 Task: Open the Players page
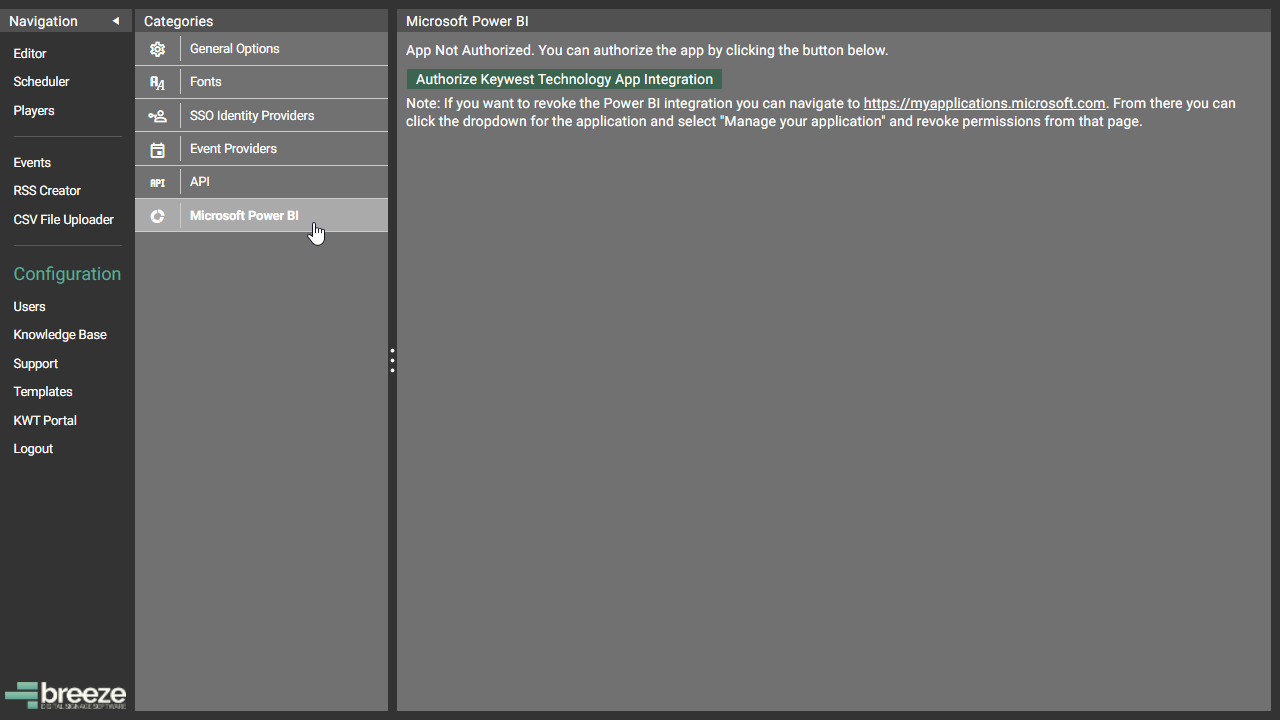(x=34, y=110)
